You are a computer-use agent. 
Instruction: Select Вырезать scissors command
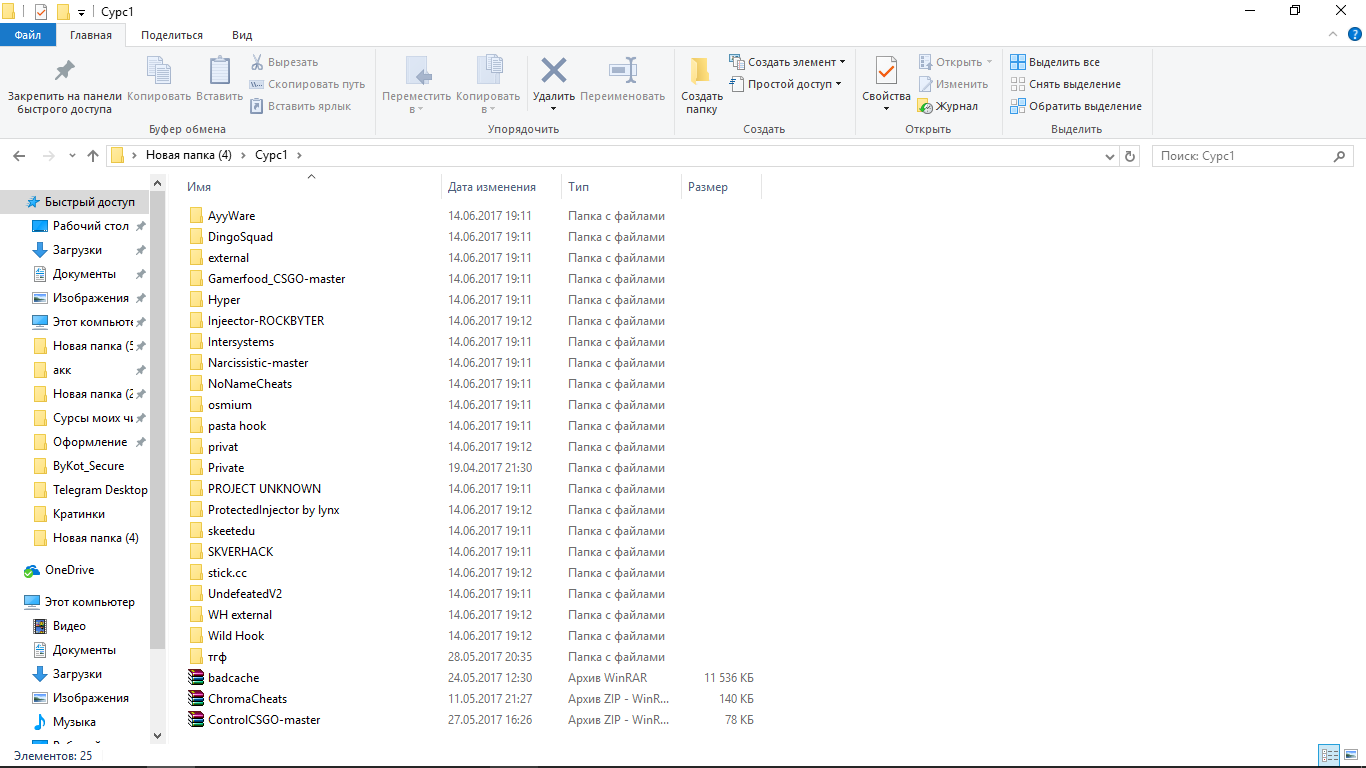coord(285,62)
